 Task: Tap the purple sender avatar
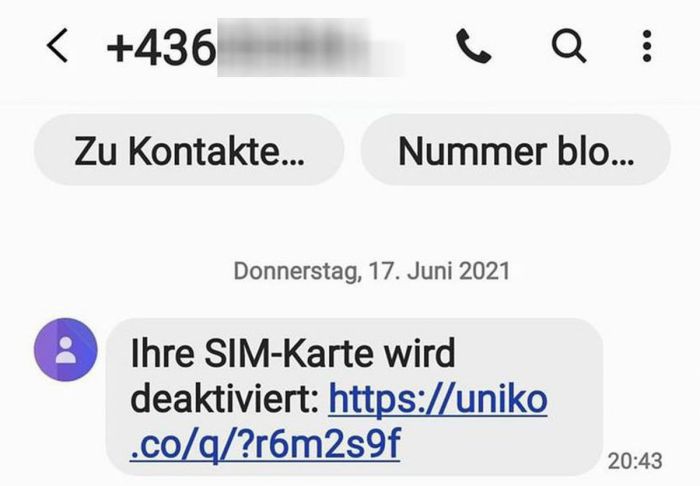(66, 349)
